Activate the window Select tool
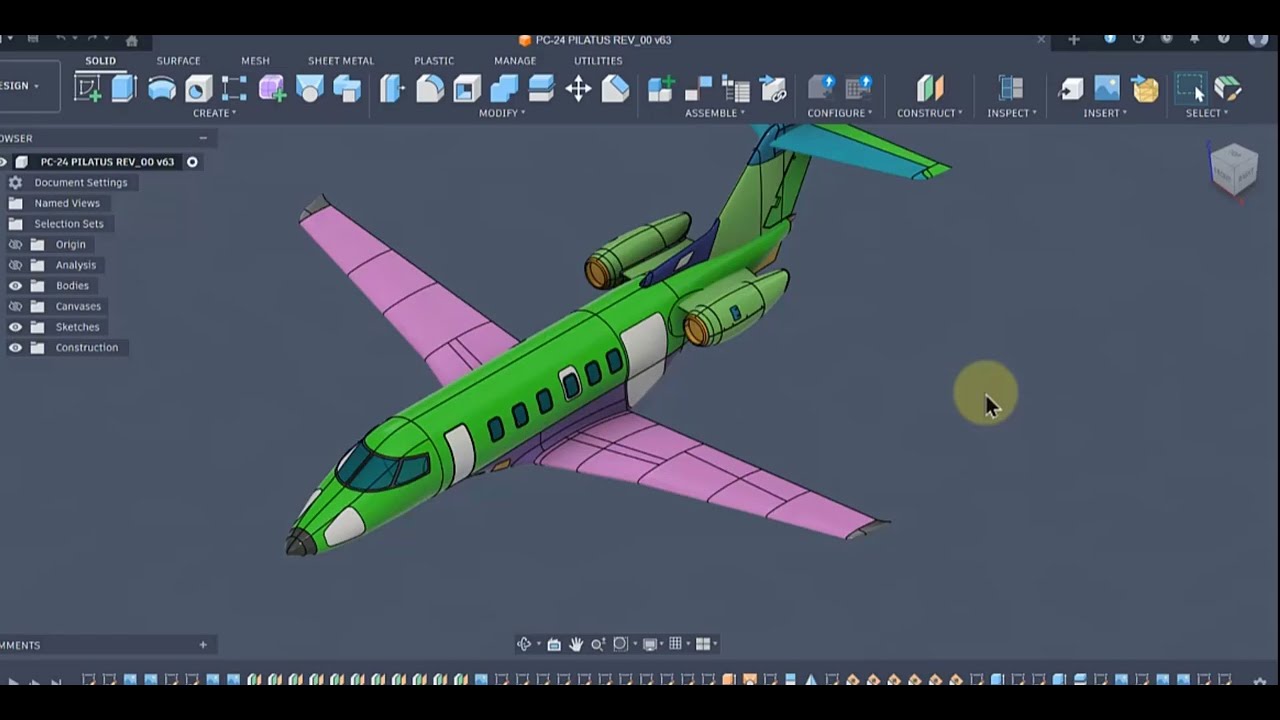Viewport: 1280px width, 720px height. click(1190, 88)
